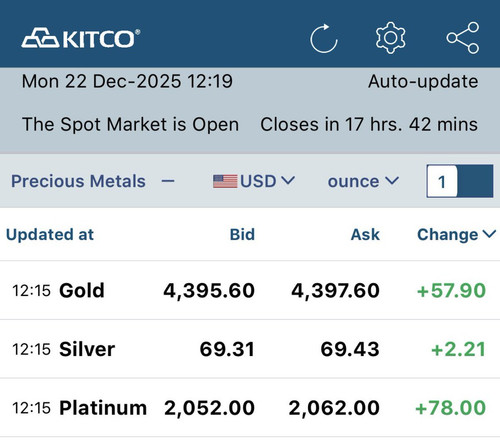The image size is (500, 443).
Task: Click the Kitco logo
Action: (x=81, y=38)
